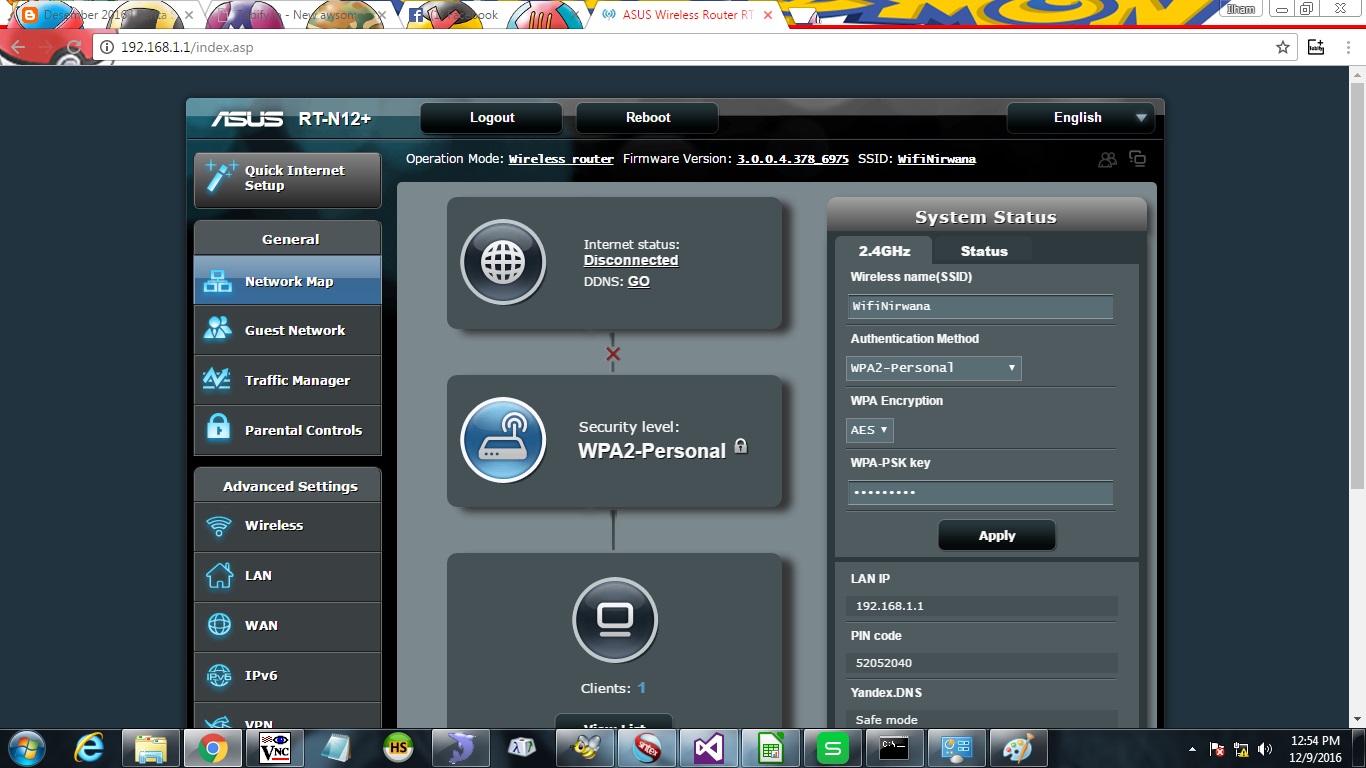
Task: Switch to the Status tab
Action: point(984,251)
